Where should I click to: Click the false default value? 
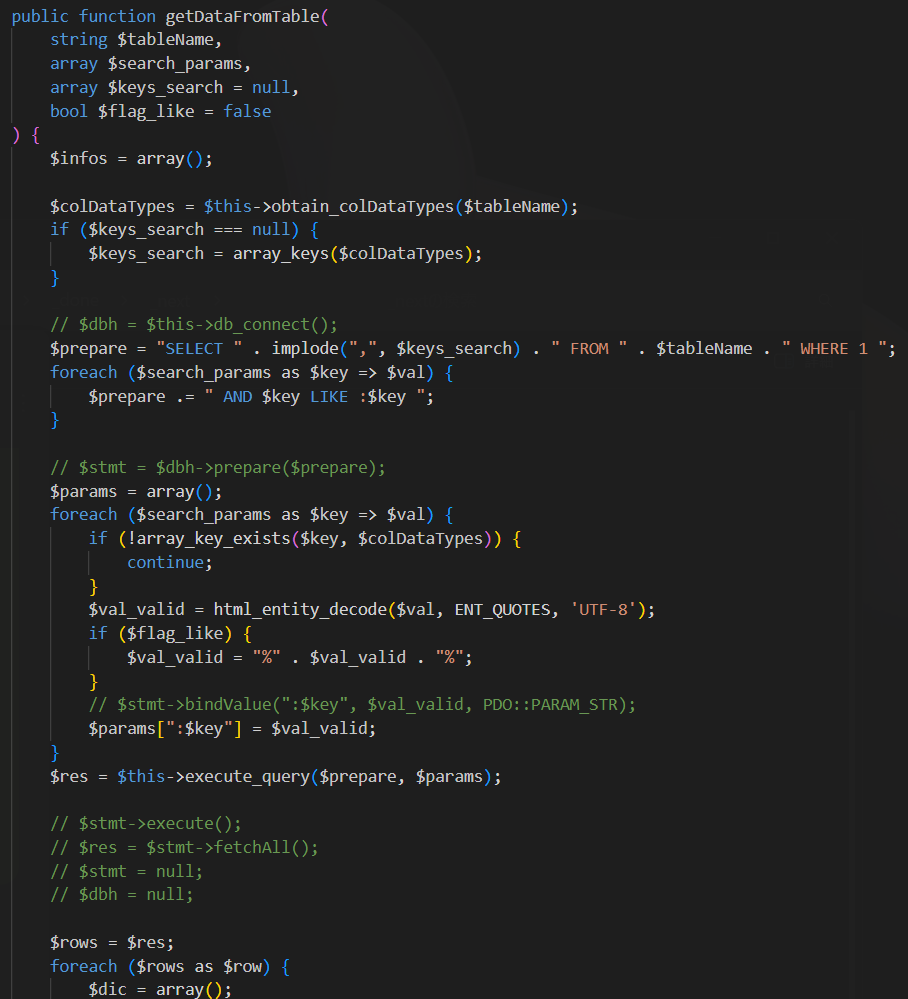click(247, 111)
